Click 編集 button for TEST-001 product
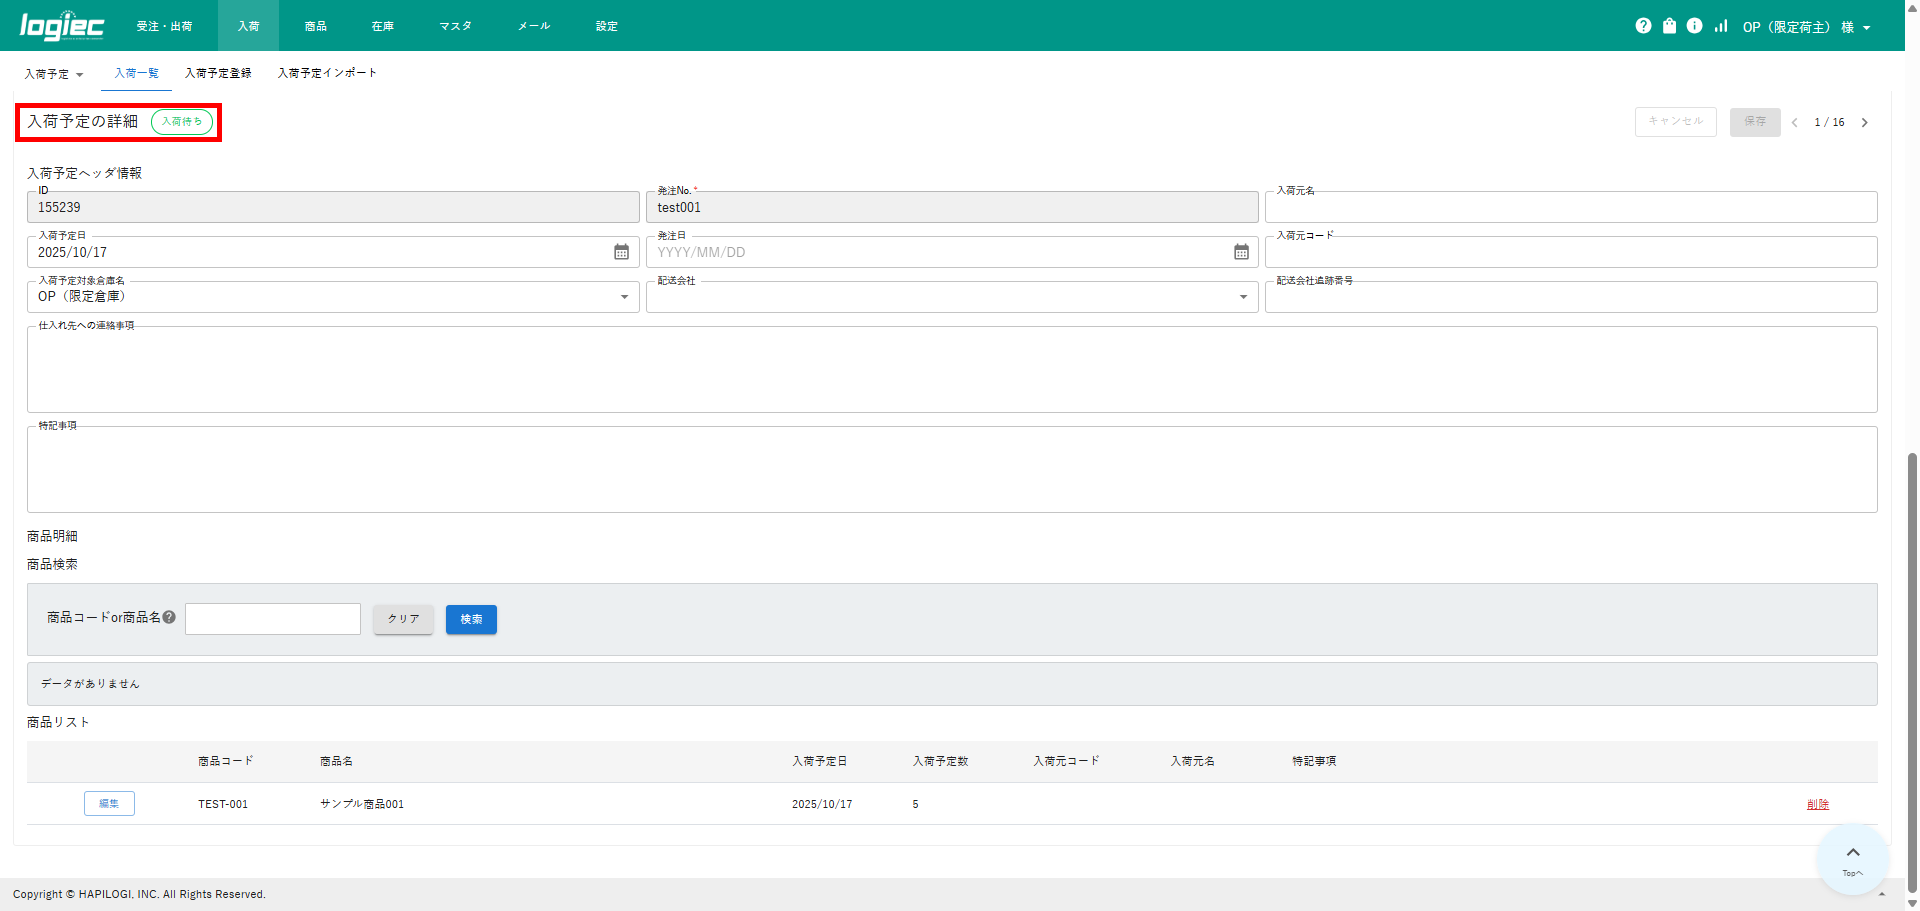Screen dimensions: 1920x911 tap(109, 803)
